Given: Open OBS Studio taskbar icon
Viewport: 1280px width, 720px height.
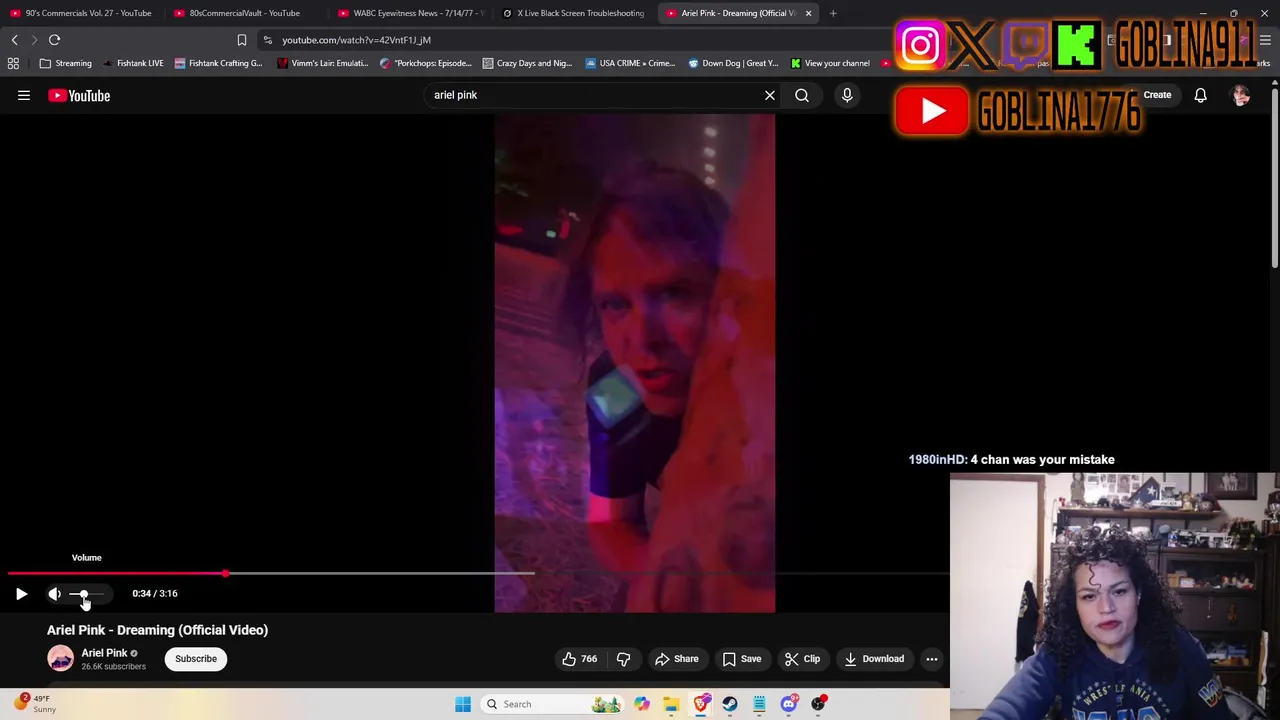Looking at the screenshot, I should click(818, 704).
